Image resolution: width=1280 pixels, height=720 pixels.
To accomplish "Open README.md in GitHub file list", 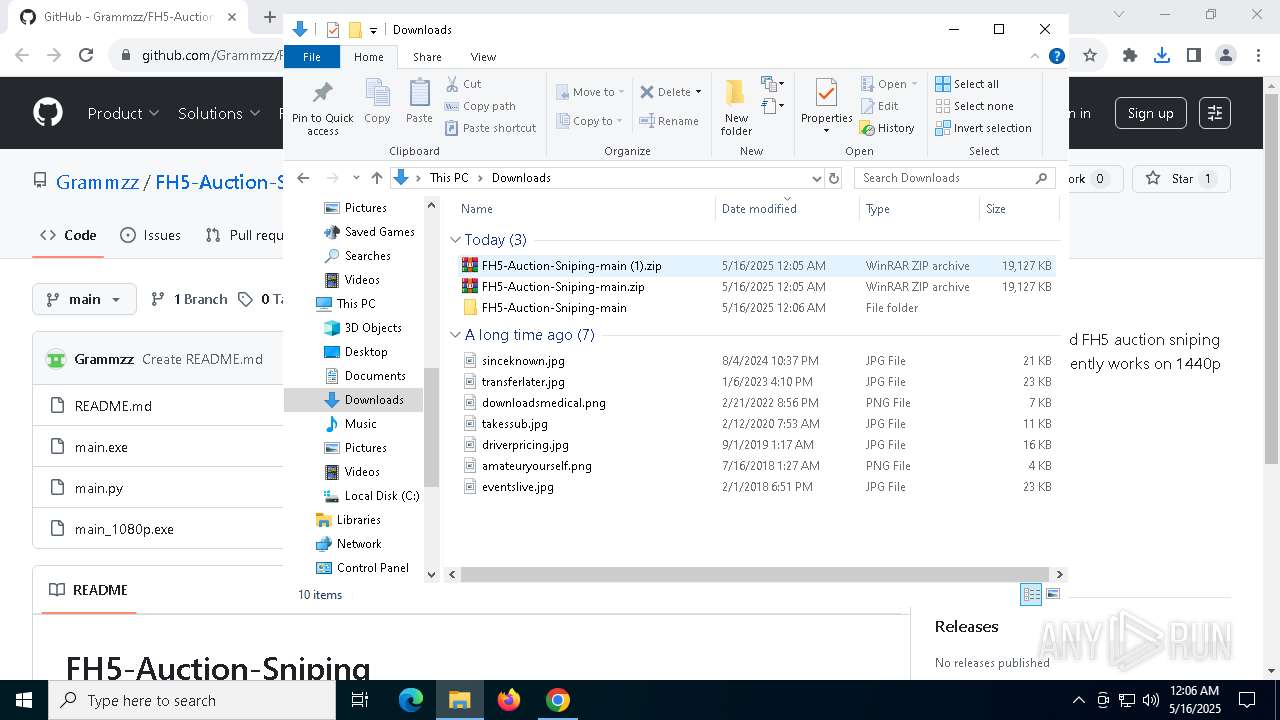I will pyautogui.click(x=113, y=406).
